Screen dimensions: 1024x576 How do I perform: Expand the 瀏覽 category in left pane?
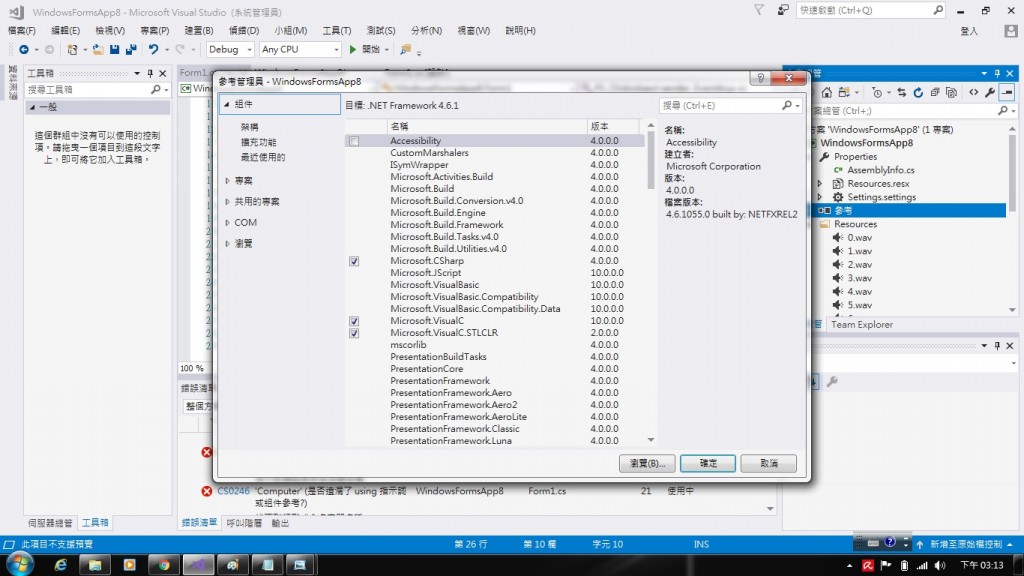tap(227, 244)
